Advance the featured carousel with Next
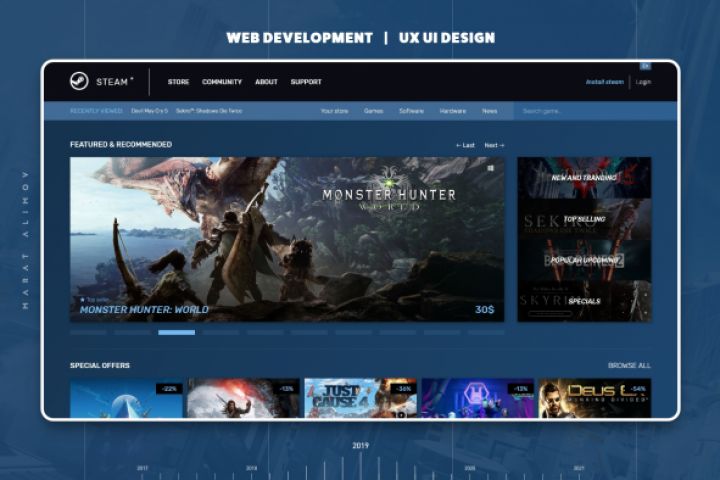This screenshot has height=480, width=720. pyautogui.click(x=495, y=145)
